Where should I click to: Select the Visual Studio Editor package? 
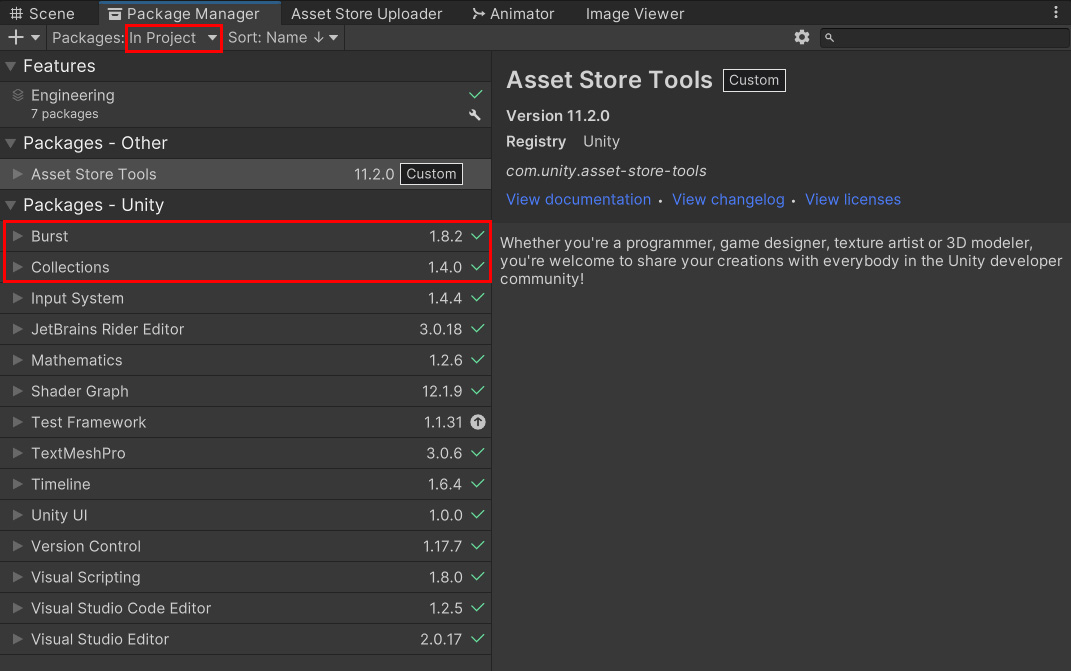tap(245, 639)
